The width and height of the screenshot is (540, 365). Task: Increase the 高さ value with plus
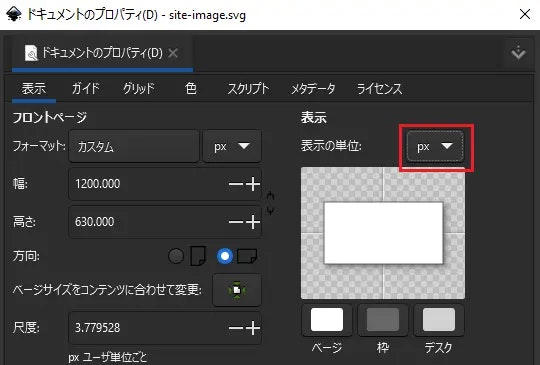coord(253,222)
